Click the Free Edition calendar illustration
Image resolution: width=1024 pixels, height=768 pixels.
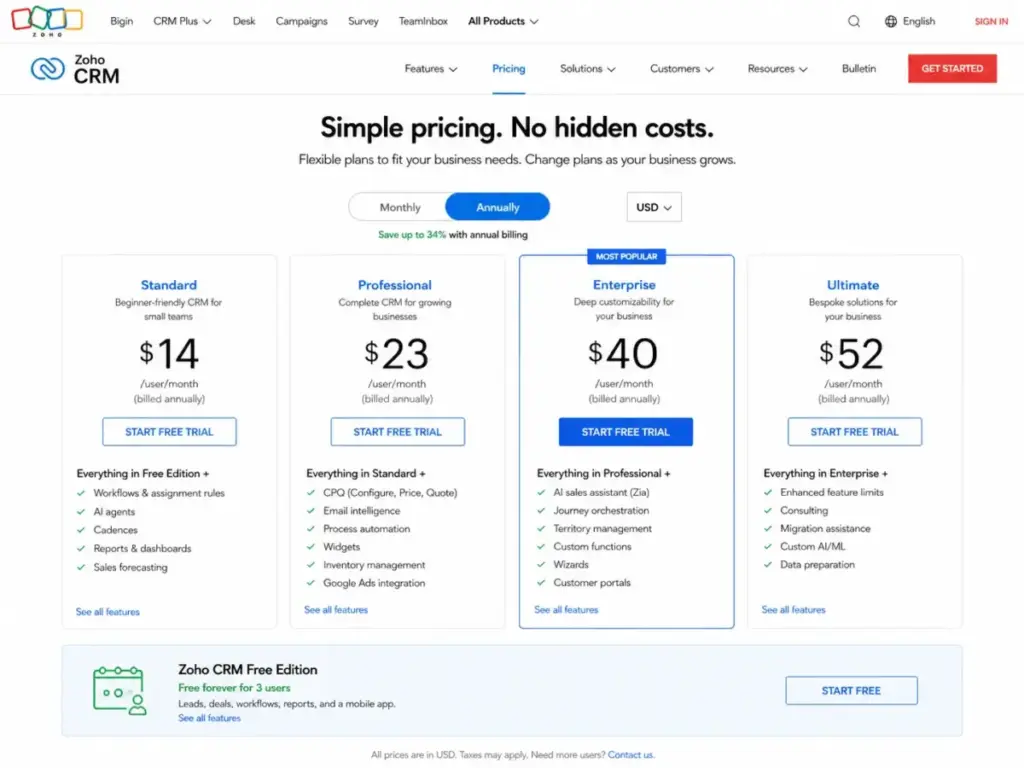tap(120, 690)
